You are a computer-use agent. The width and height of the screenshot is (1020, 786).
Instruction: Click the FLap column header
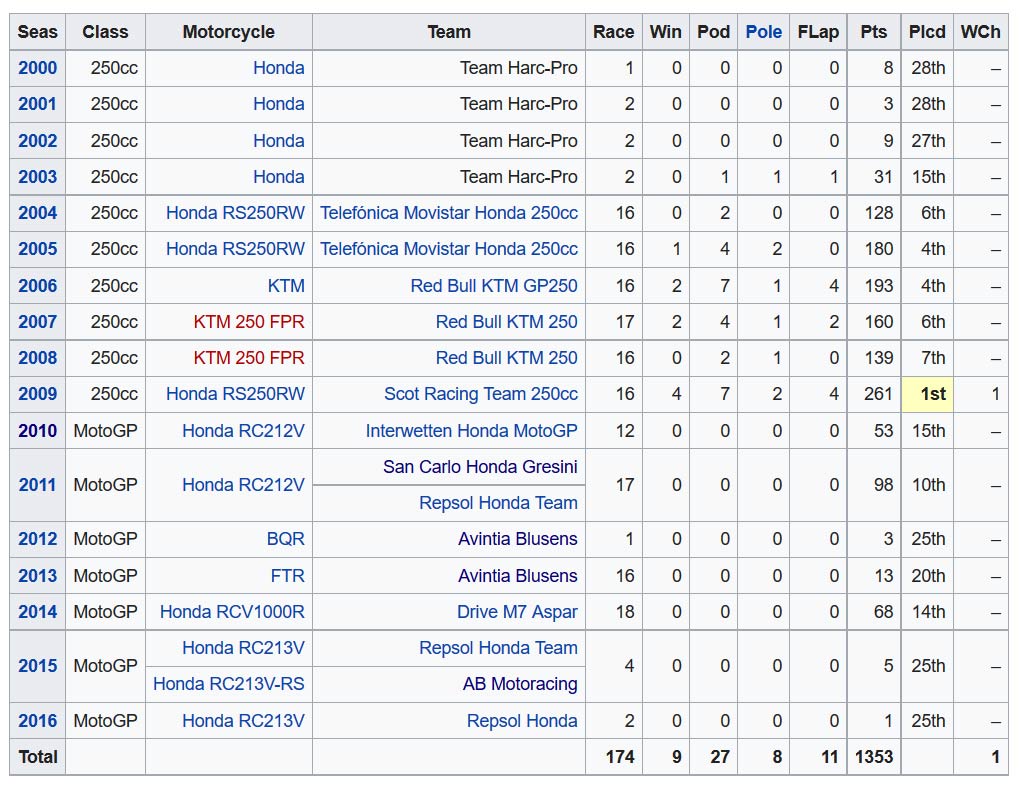818,32
